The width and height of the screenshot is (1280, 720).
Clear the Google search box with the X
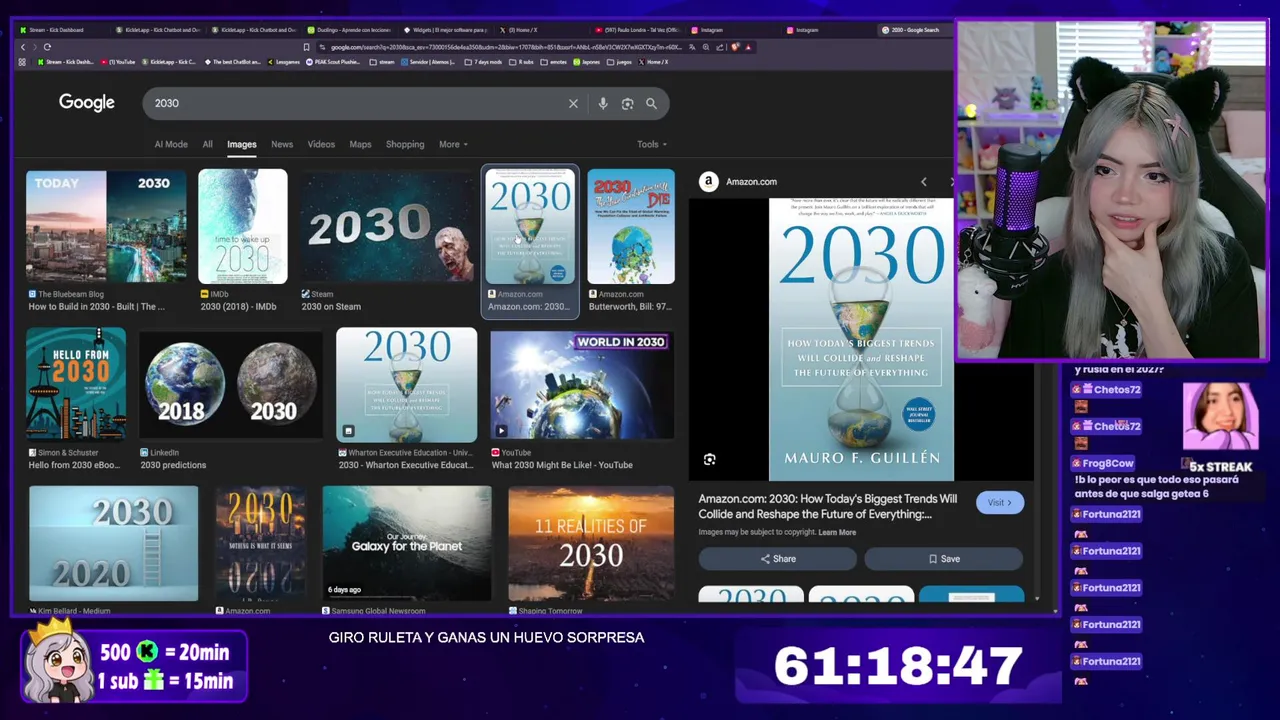tap(573, 103)
